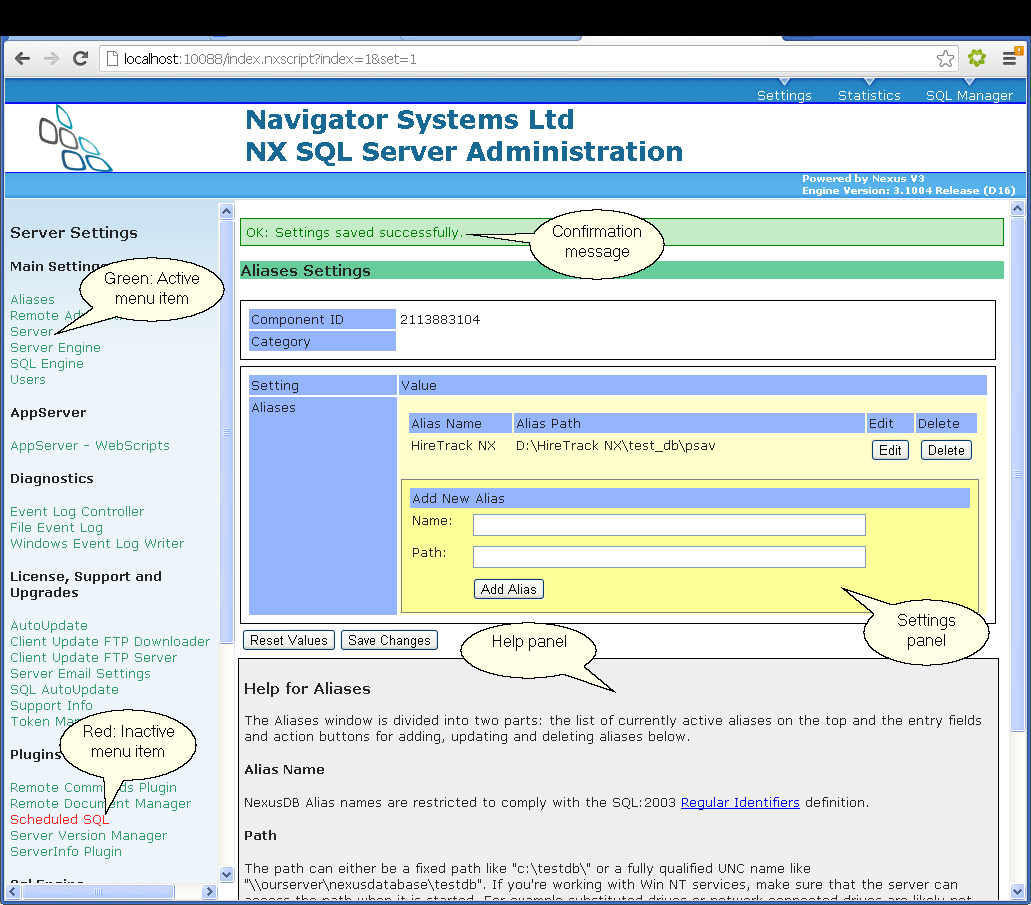The height and width of the screenshot is (905, 1031).
Task: Open the SQL Manager top menu
Action: tap(969, 95)
